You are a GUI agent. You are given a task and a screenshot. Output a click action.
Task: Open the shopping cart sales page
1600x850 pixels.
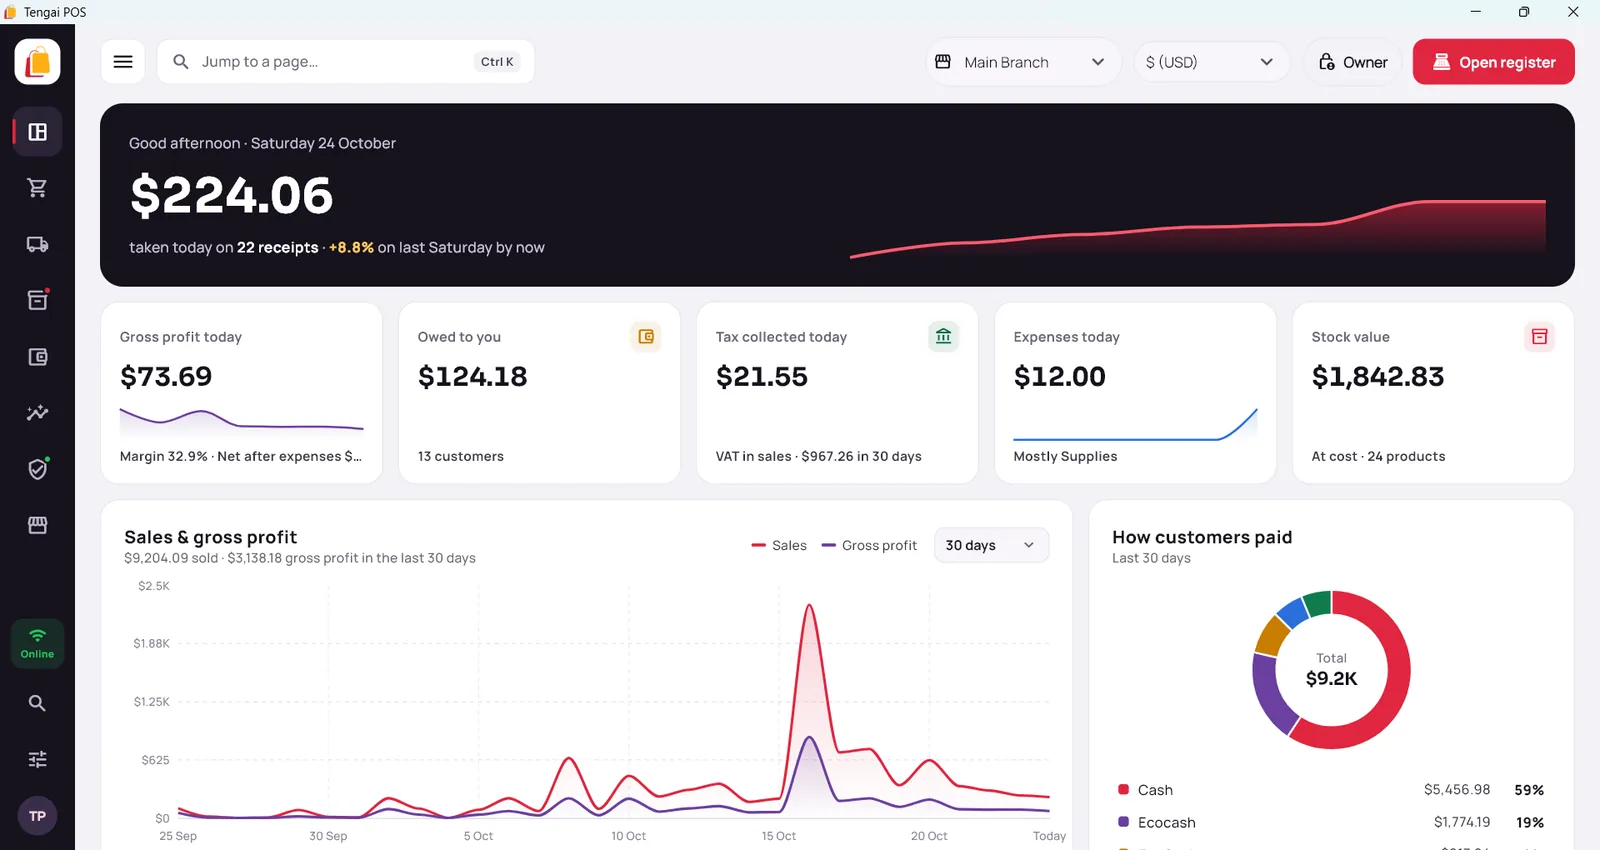coord(37,188)
